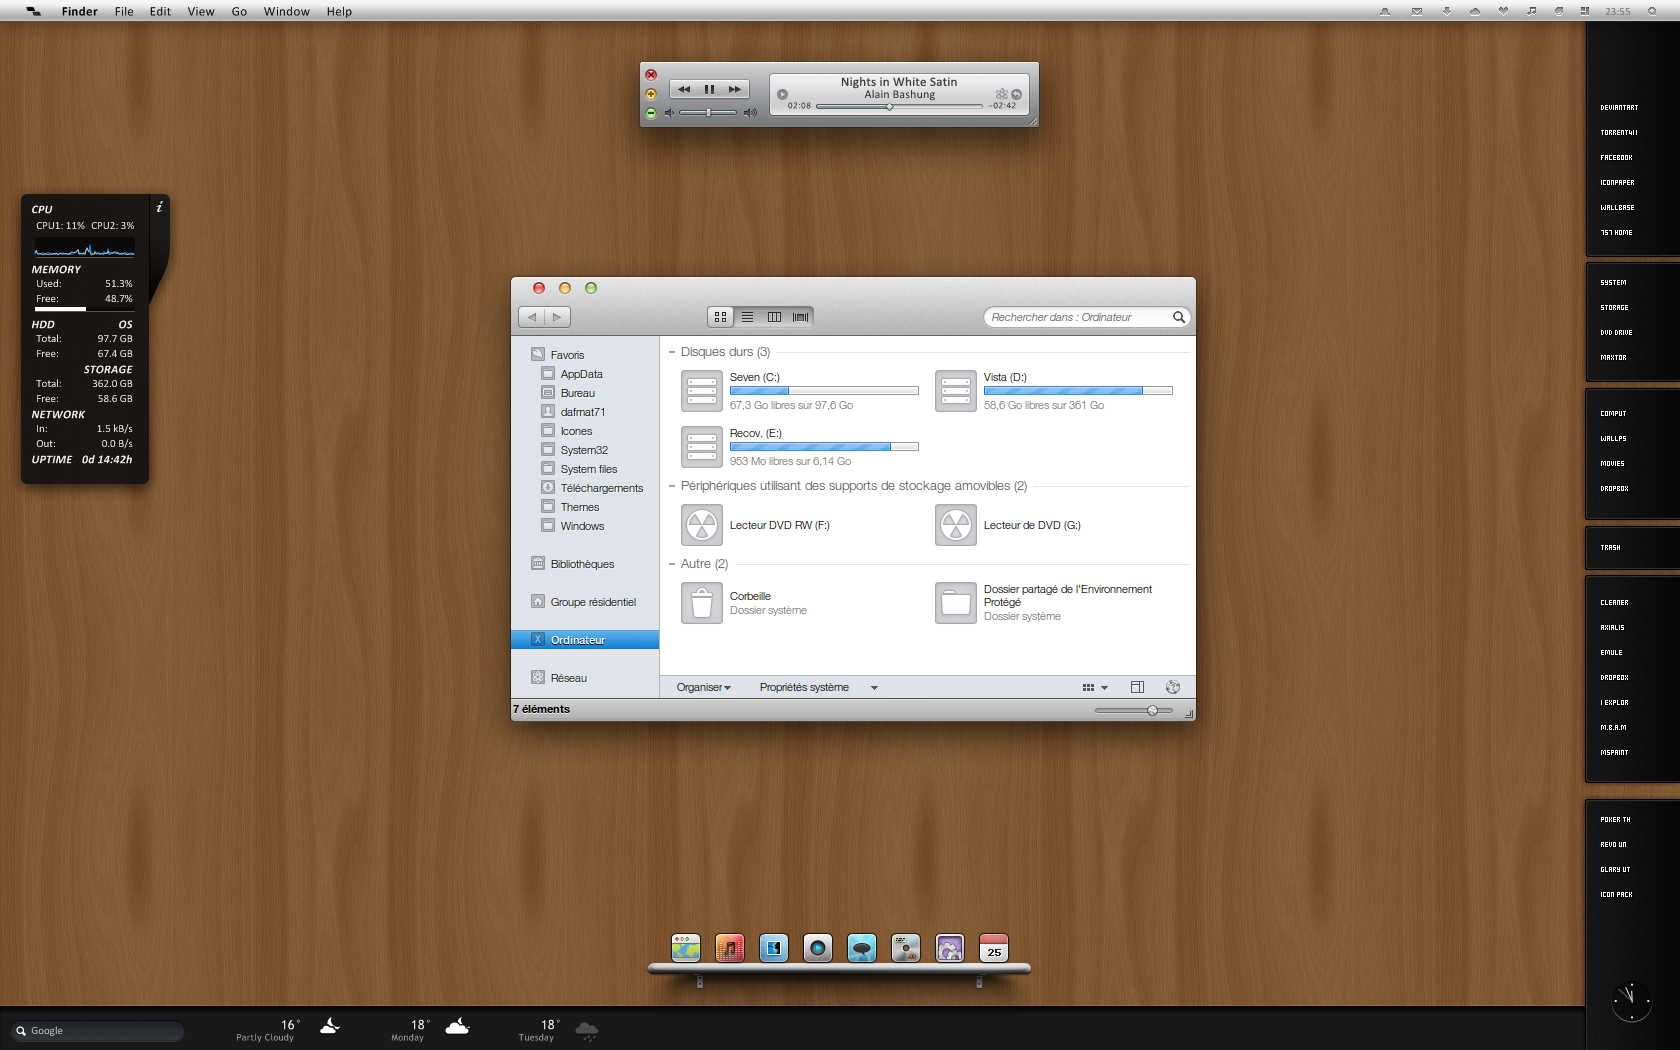Skip to next track in mini player
This screenshot has height=1050, width=1680.
[x=735, y=89]
